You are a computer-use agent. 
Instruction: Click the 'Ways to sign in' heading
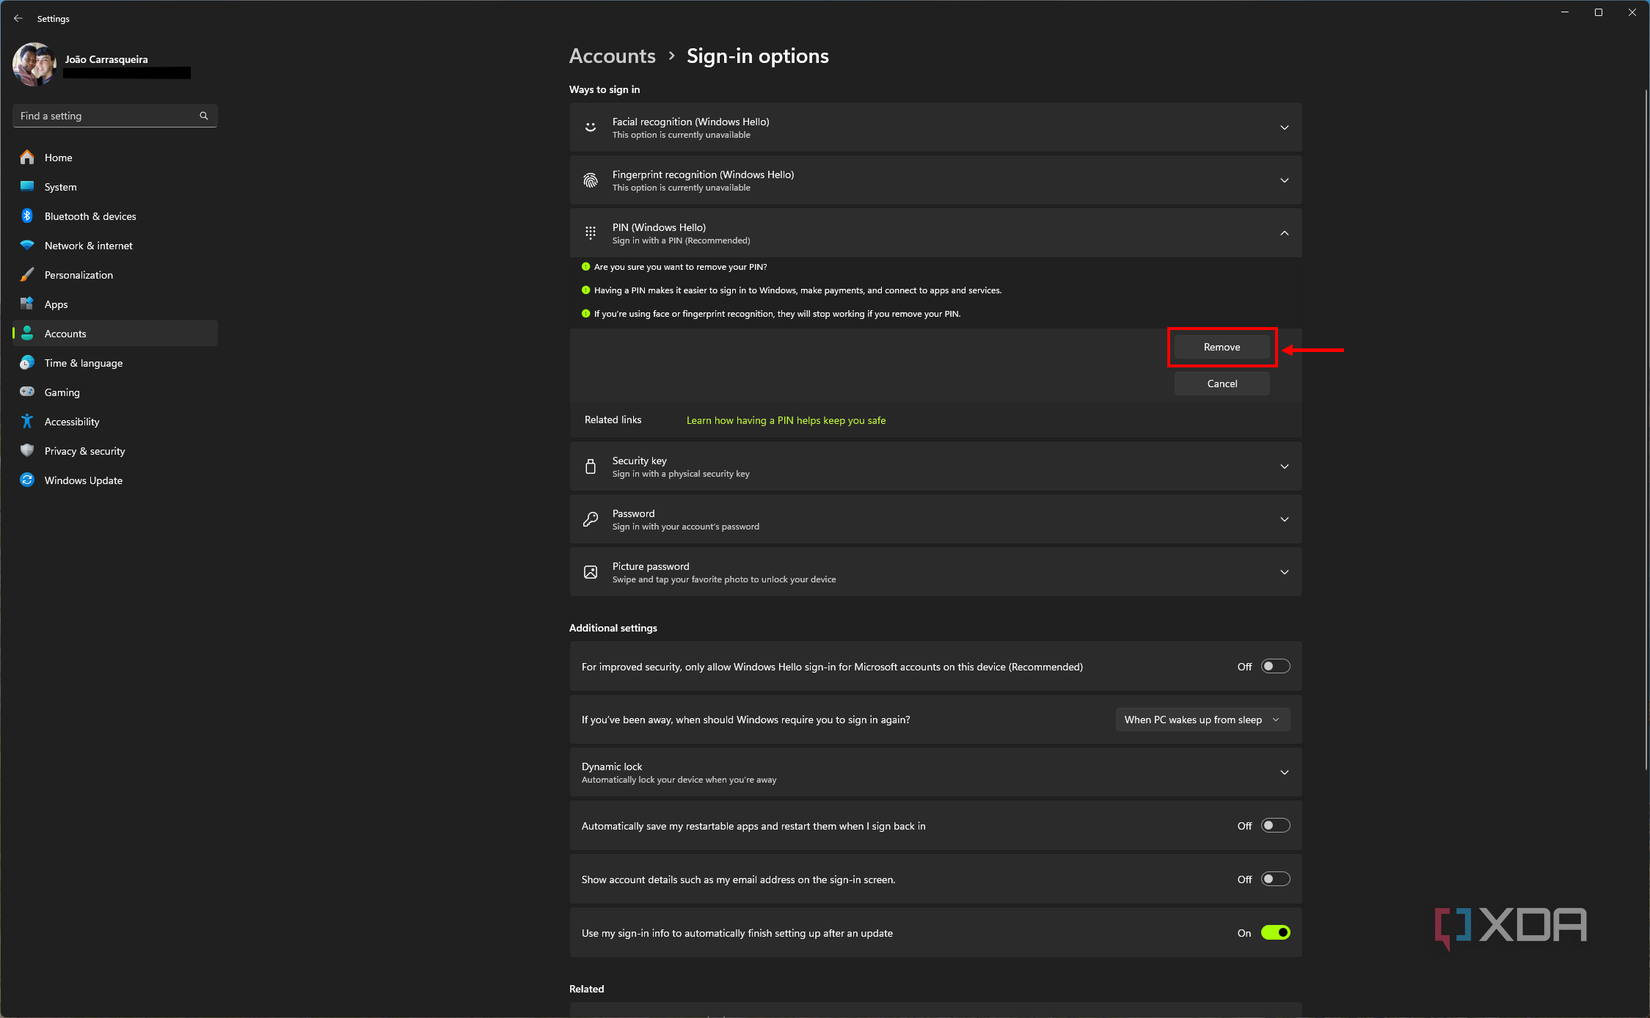pos(604,90)
